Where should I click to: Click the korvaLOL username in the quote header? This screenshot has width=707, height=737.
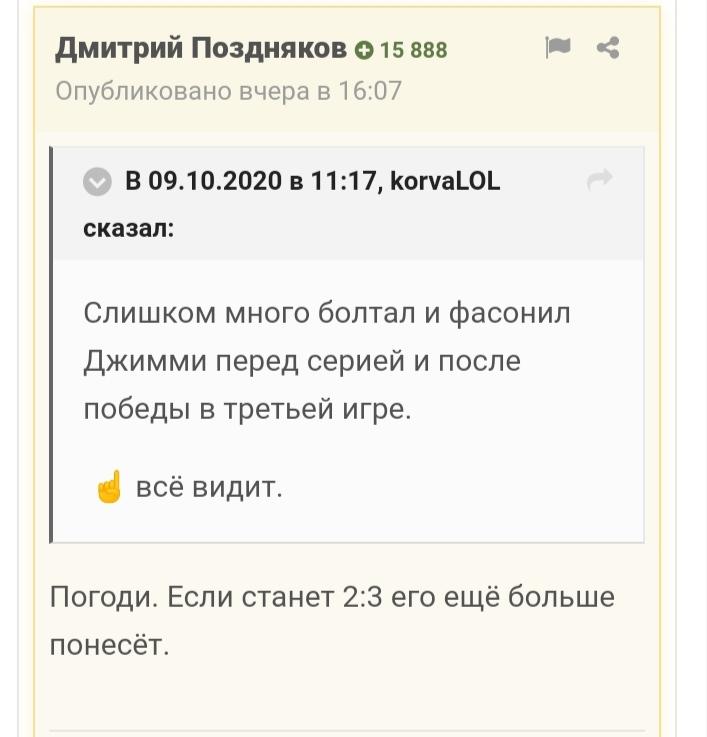click(x=445, y=181)
